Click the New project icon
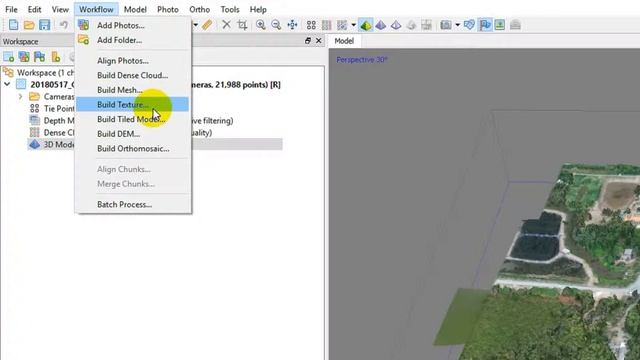The image size is (640, 360). [13, 25]
